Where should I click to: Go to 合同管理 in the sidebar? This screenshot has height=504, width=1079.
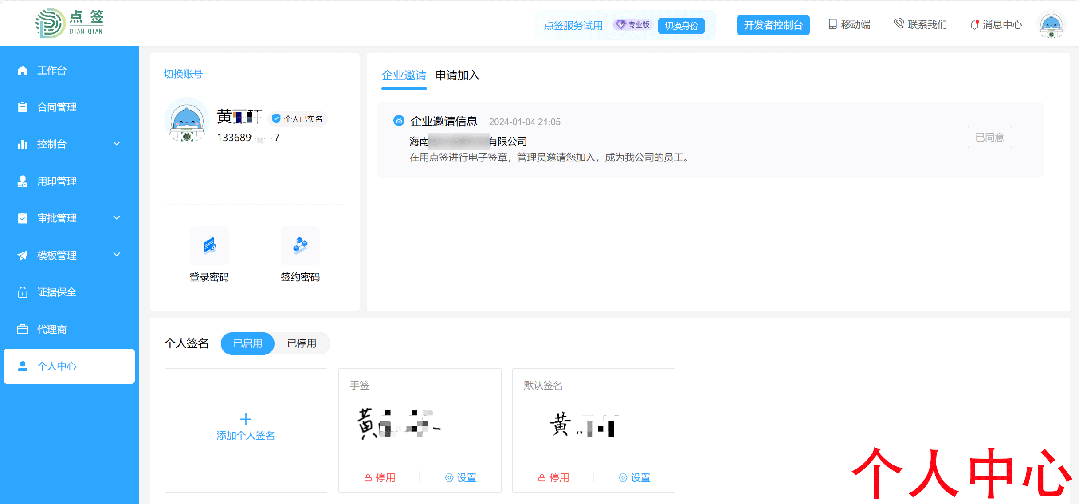(57, 107)
